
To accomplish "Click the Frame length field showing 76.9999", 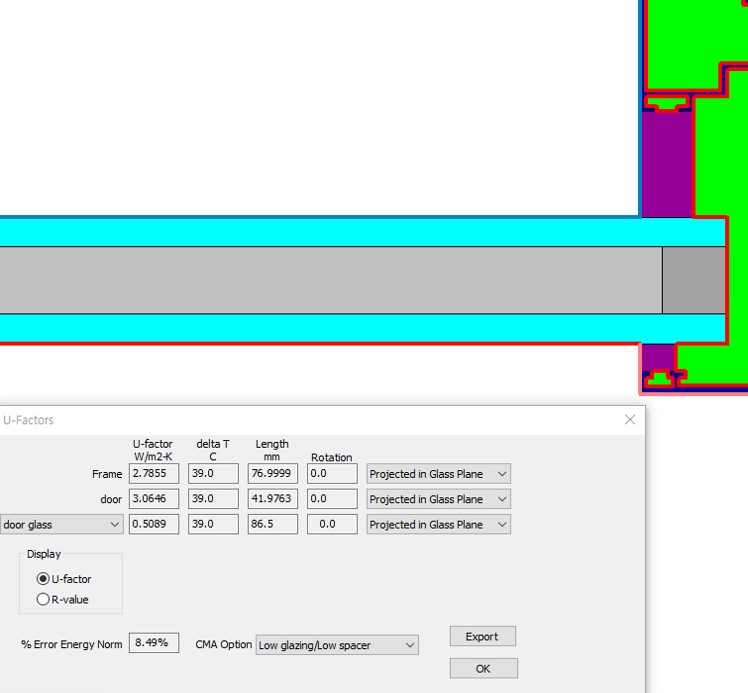I will click(272, 474).
